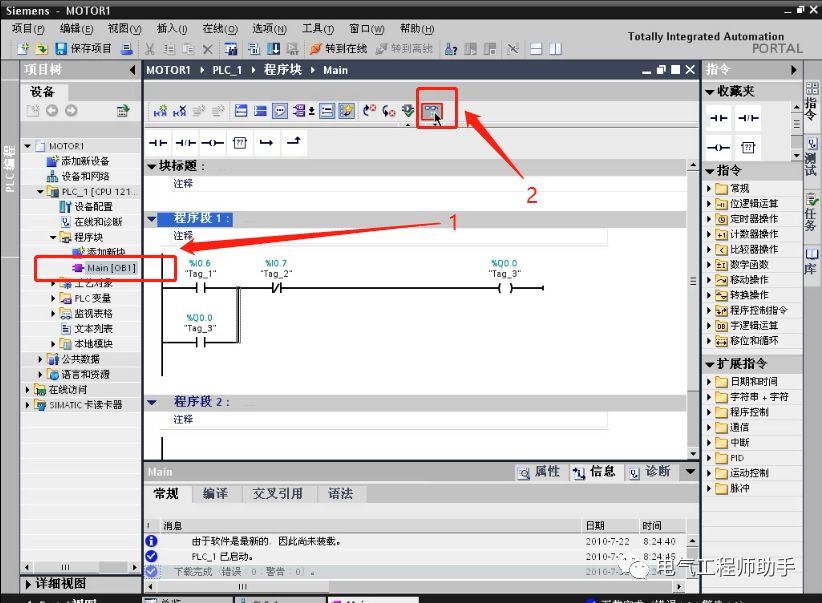822x603 pixels.
Task: Open the 测试 testing side tab
Action: [x=811, y=157]
